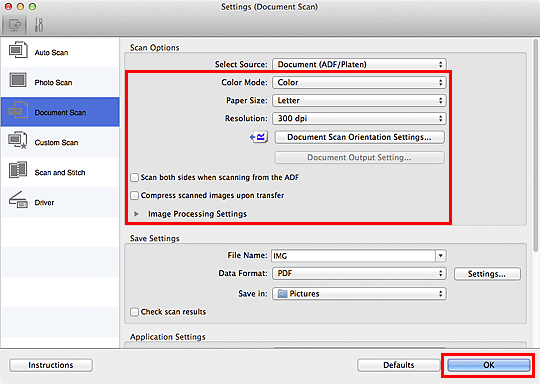The image size is (540, 384).
Task: Close the Settings window with red button
Action: pyautogui.click(x=9, y=7)
